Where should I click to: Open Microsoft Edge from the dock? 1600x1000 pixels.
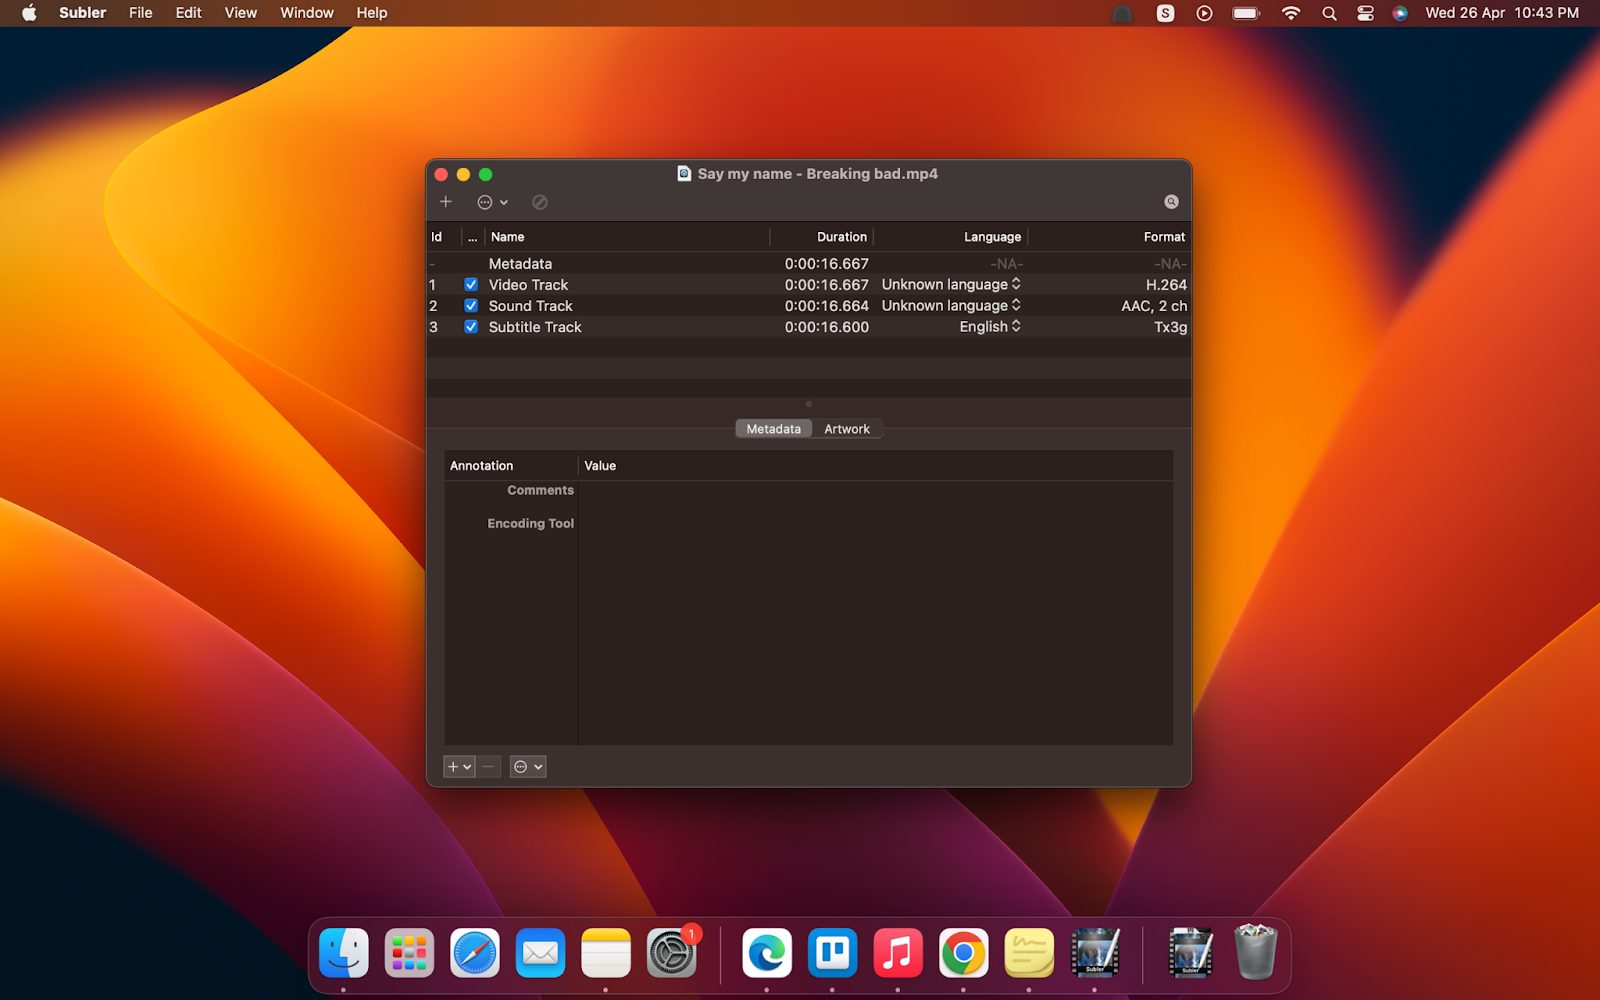(766, 953)
